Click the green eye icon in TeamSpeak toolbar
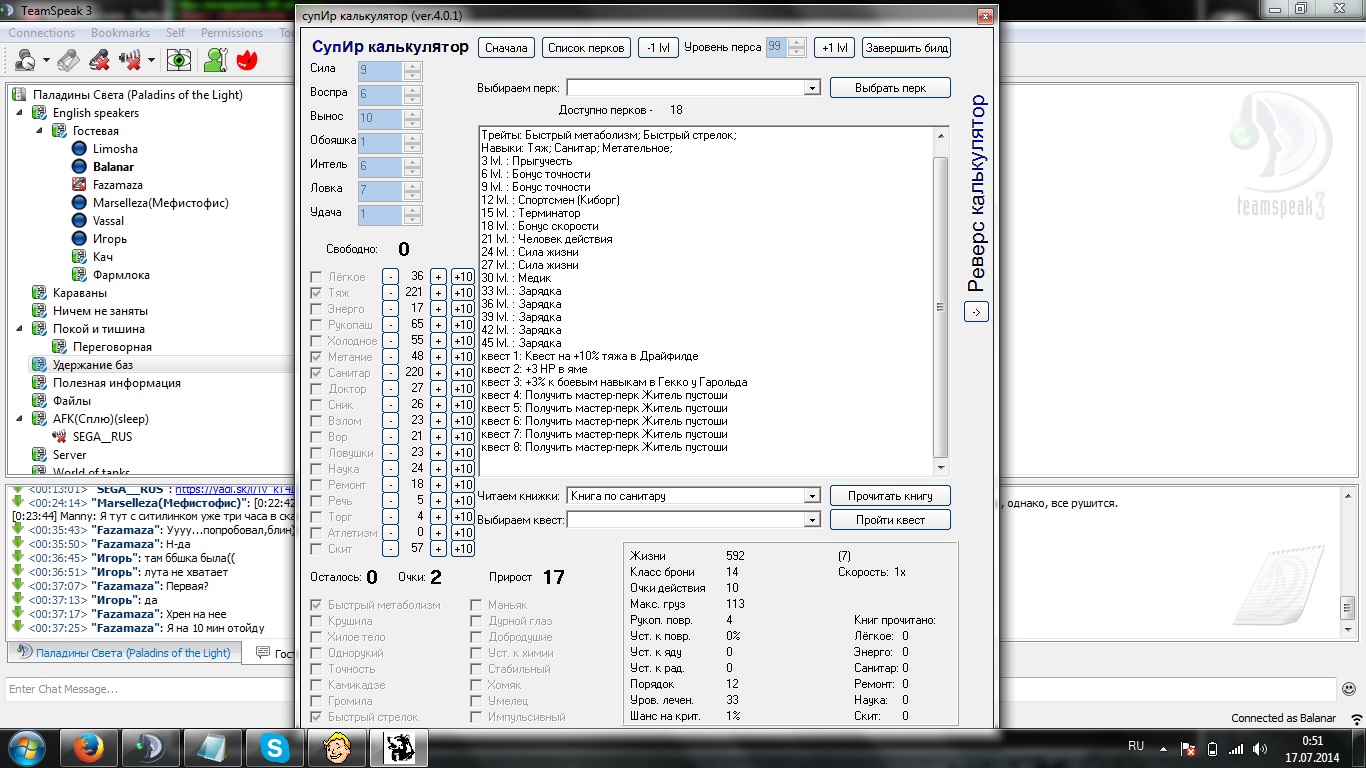1366x768 pixels. (x=179, y=60)
